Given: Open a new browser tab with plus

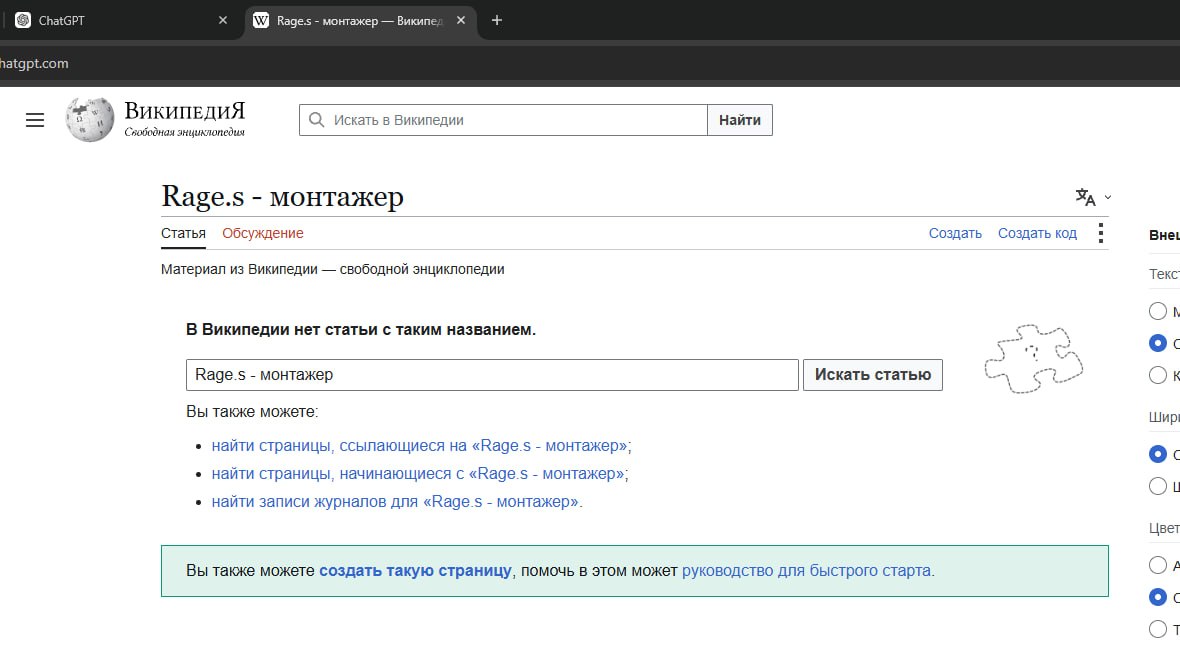Looking at the screenshot, I should pyautogui.click(x=497, y=20).
